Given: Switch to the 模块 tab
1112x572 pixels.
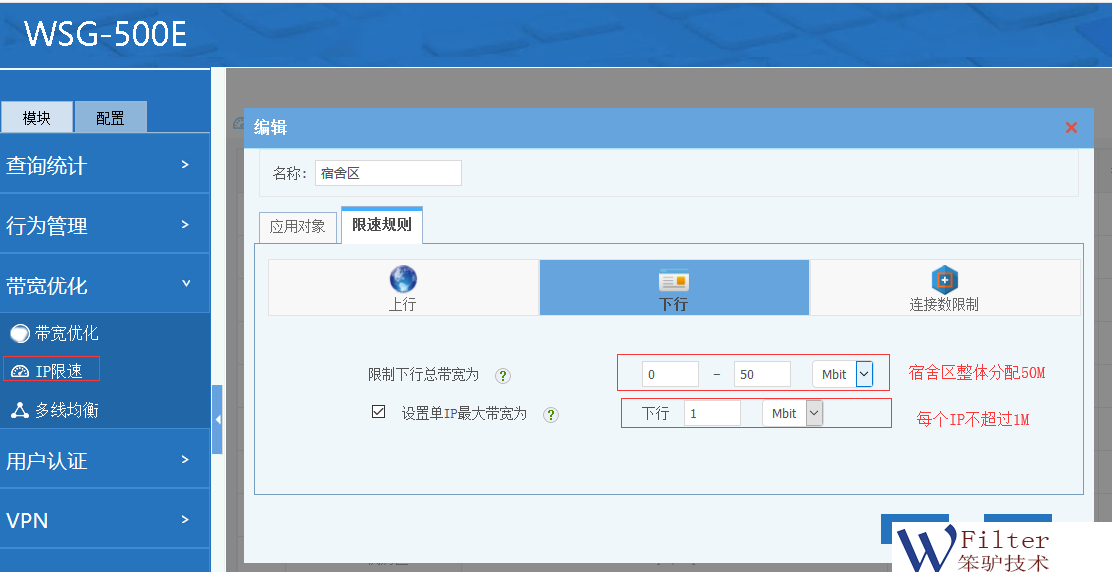Looking at the screenshot, I should coord(37,118).
